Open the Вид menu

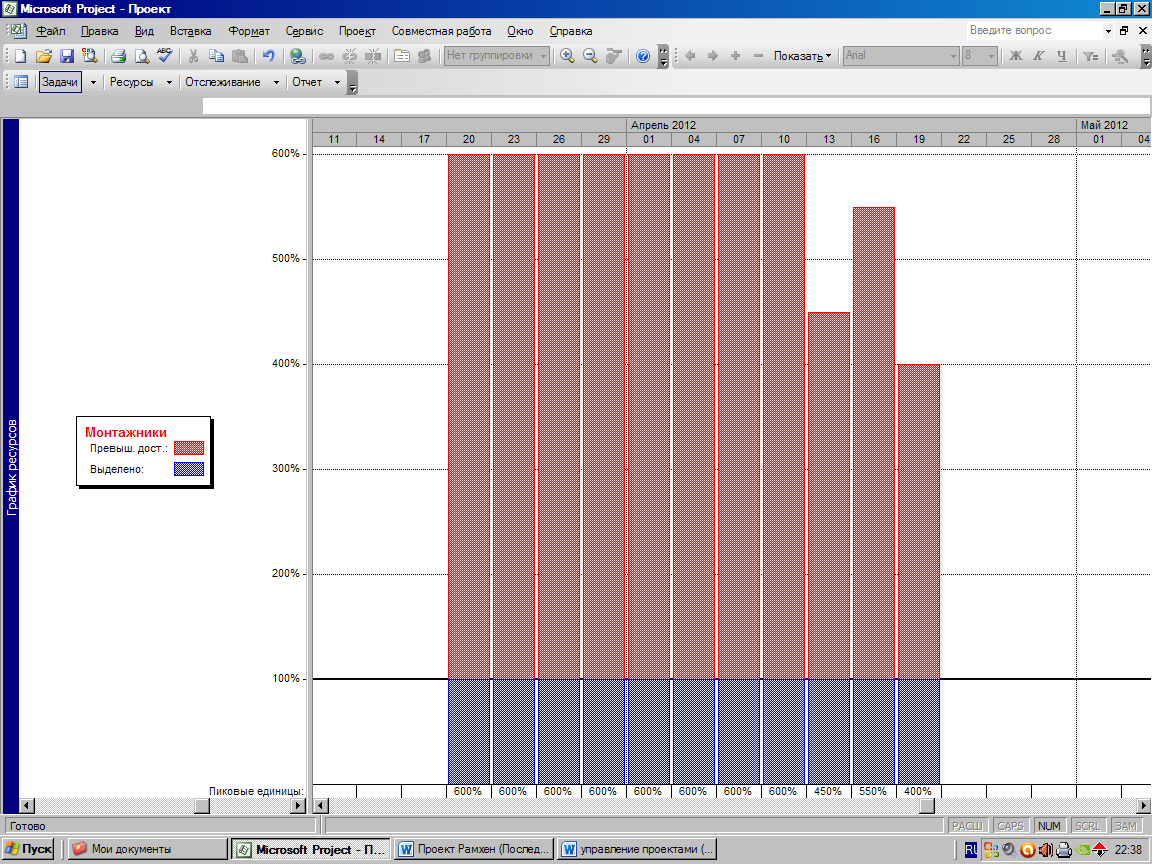pos(144,31)
